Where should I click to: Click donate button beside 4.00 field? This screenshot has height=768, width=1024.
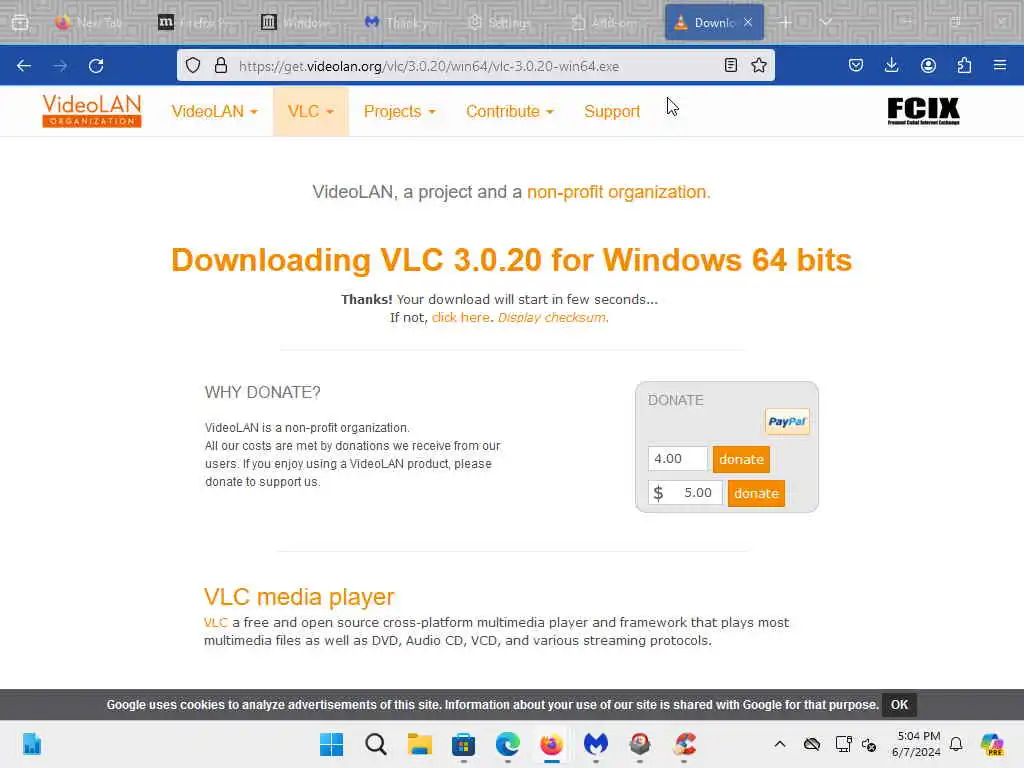(x=741, y=459)
